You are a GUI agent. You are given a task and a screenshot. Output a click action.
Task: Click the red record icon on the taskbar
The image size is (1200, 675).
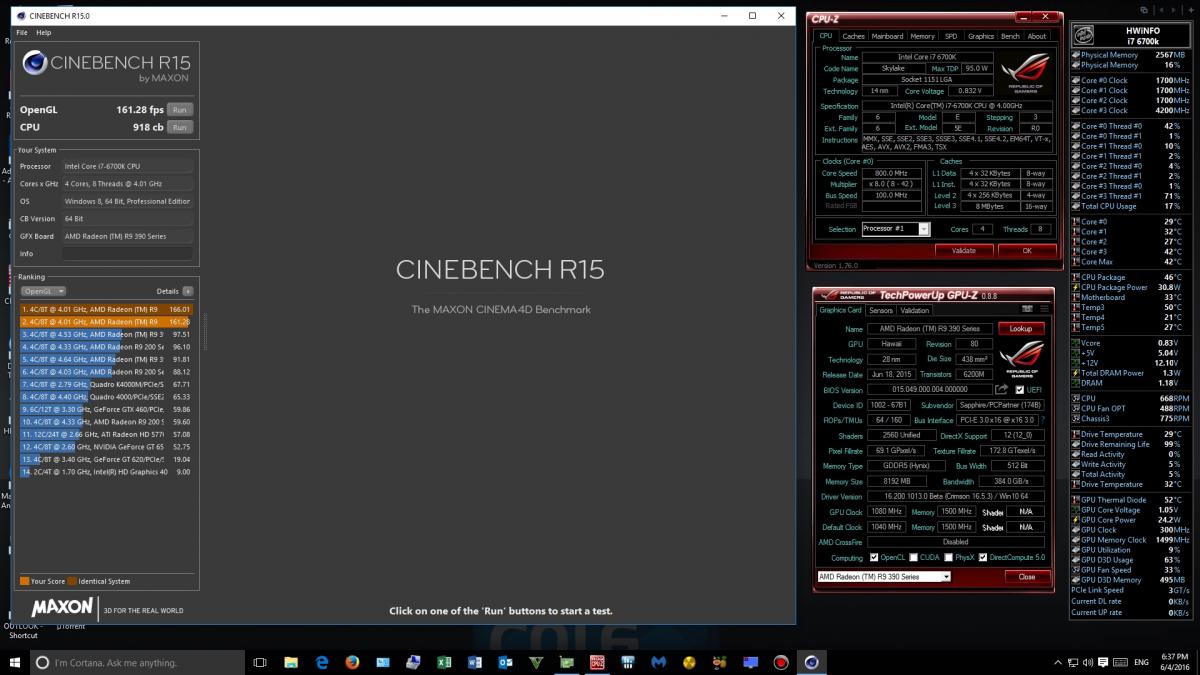(781, 662)
